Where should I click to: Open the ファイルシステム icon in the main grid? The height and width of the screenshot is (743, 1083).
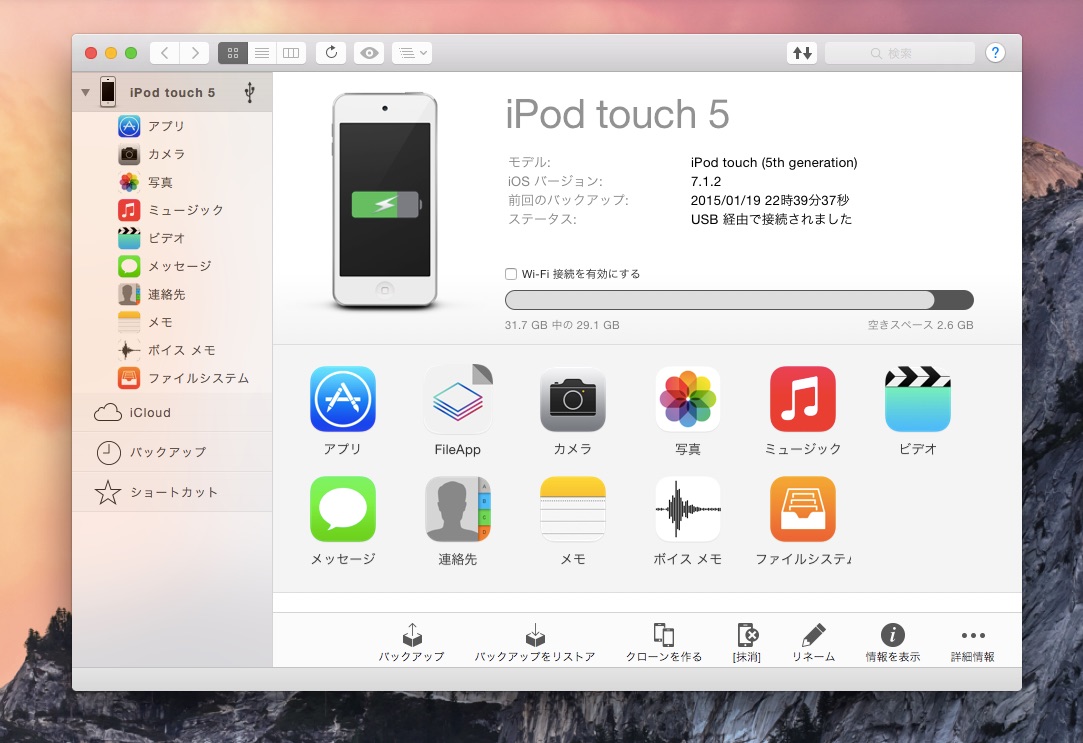[x=803, y=509]
